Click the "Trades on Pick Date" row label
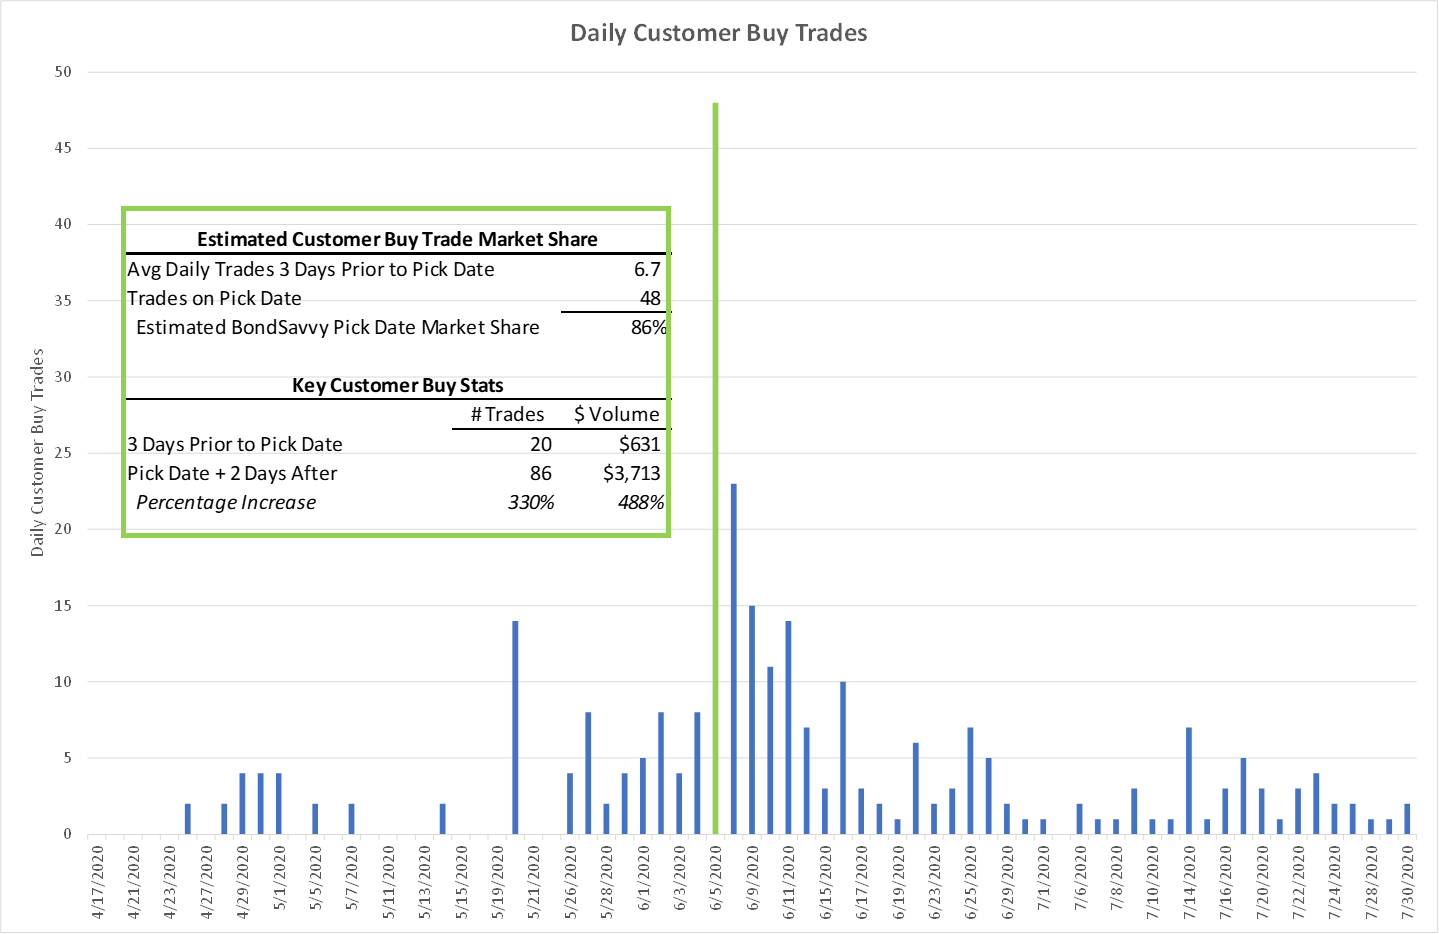1439x934 pixels. click(x=214, y=298)
